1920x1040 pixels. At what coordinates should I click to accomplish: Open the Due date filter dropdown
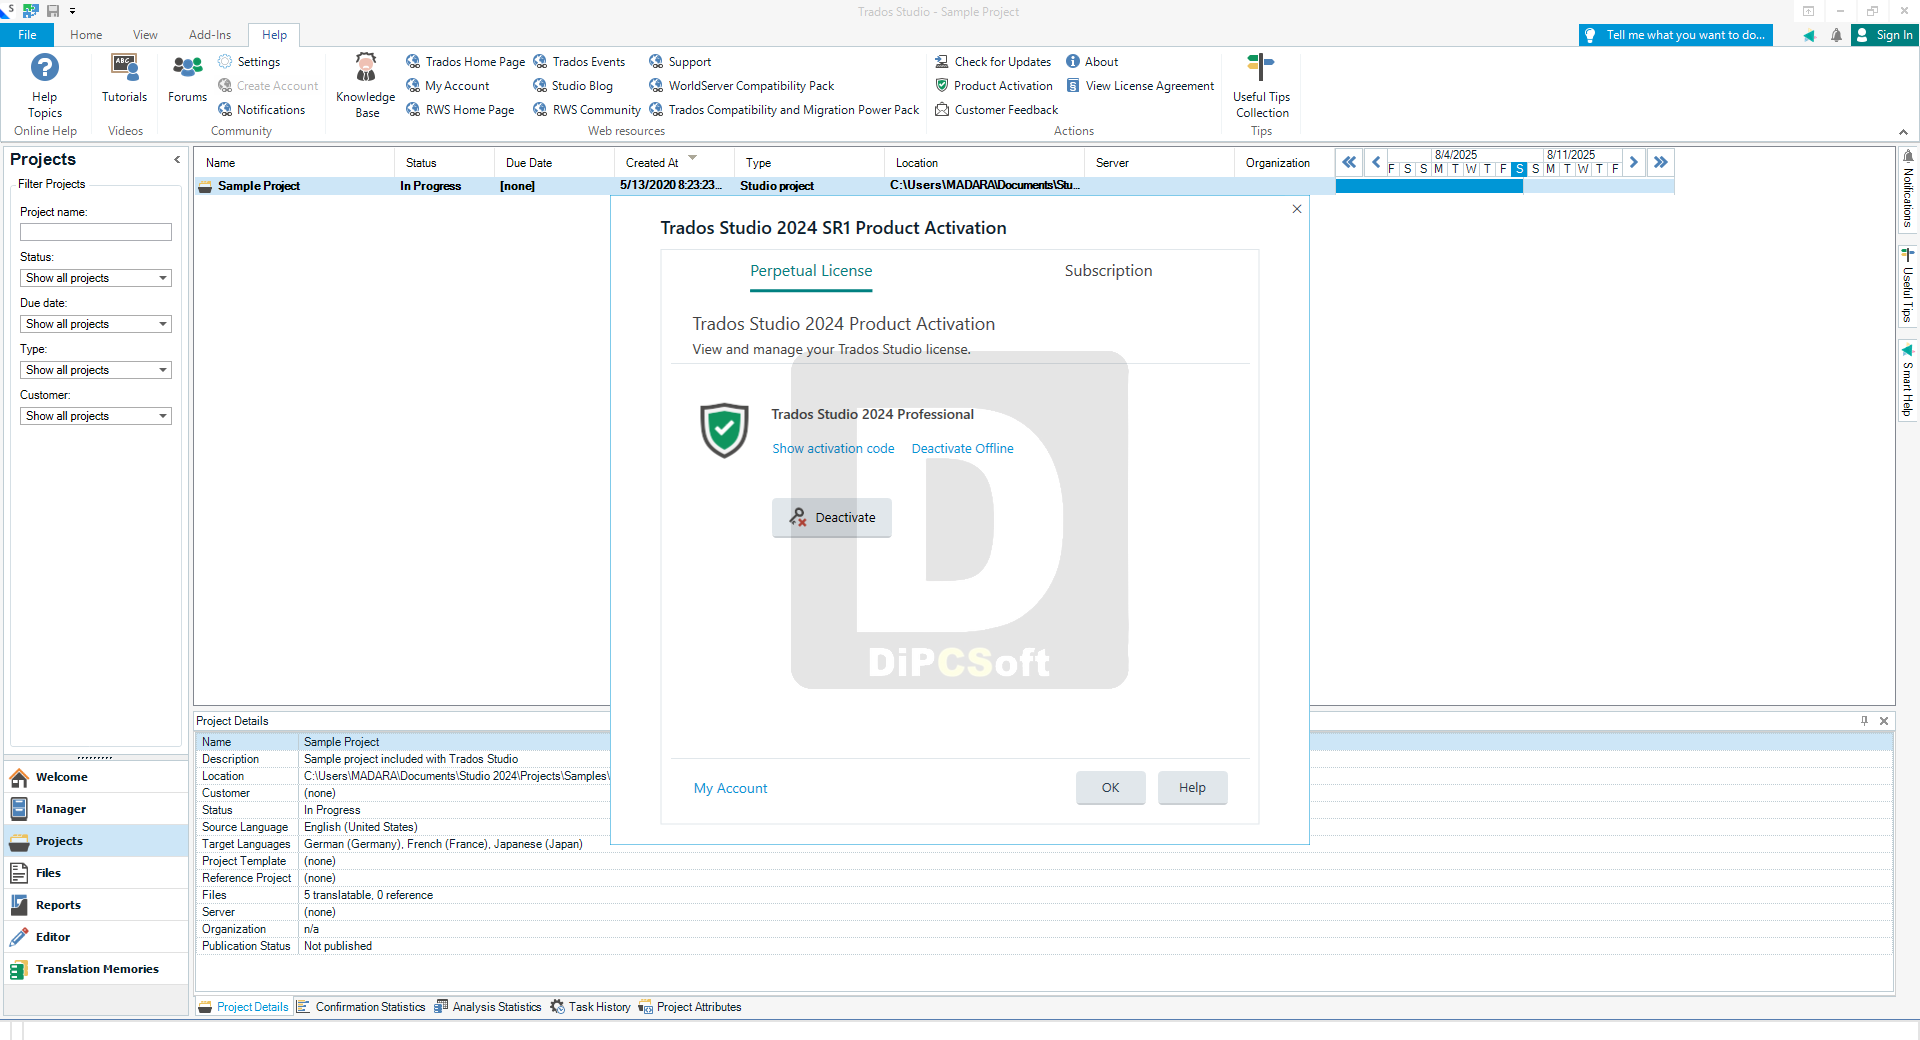(96, 324)
